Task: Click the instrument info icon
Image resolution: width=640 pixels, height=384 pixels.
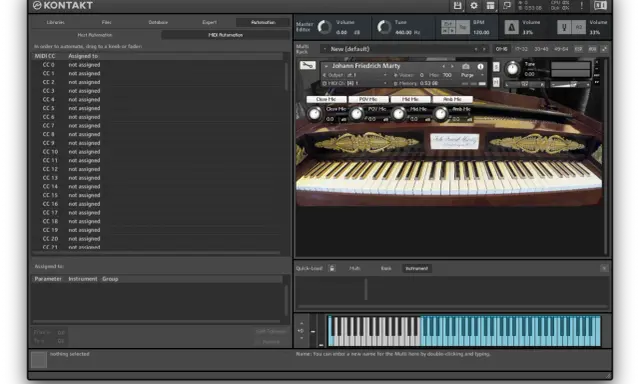Action: pyautogui.click(x=480, y=67)
